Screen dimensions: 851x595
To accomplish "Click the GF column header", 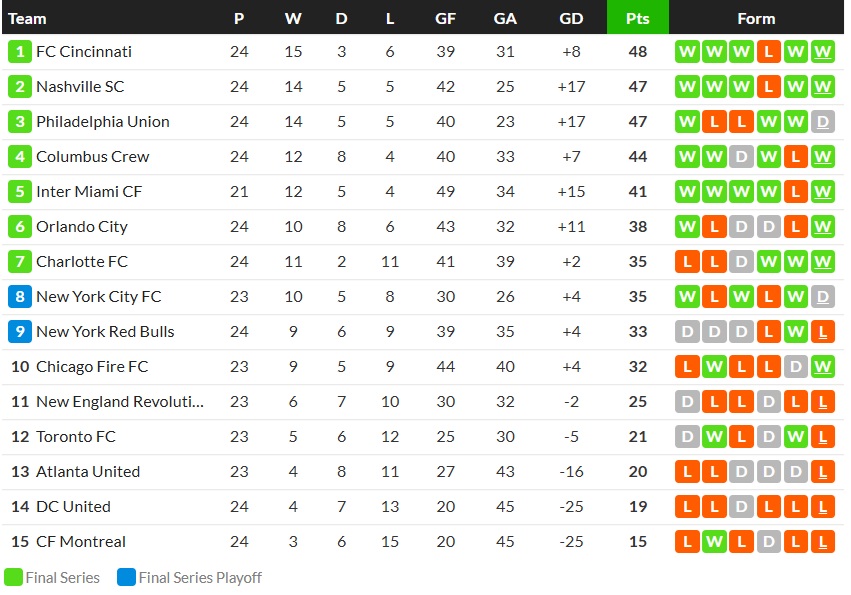I will tap(445, 18).
